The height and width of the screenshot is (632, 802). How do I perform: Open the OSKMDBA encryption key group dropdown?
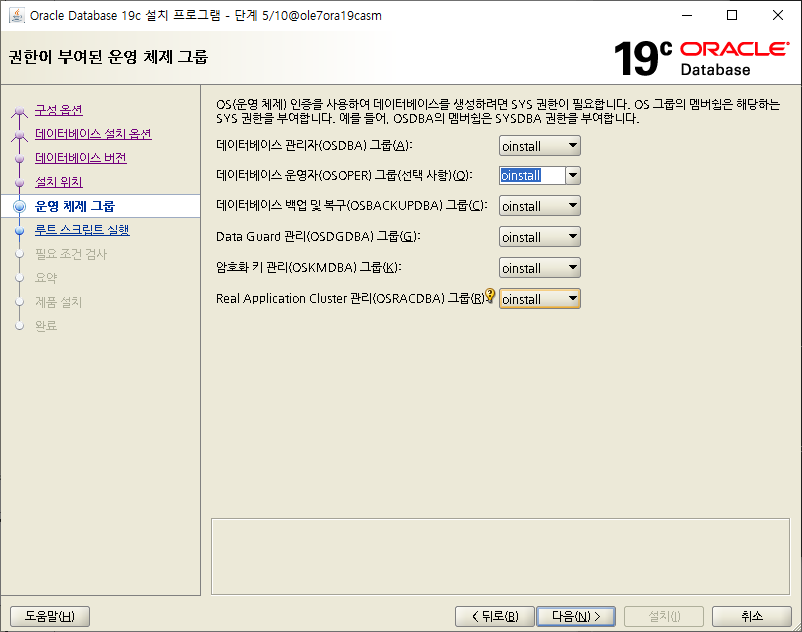tap(540, 268)
